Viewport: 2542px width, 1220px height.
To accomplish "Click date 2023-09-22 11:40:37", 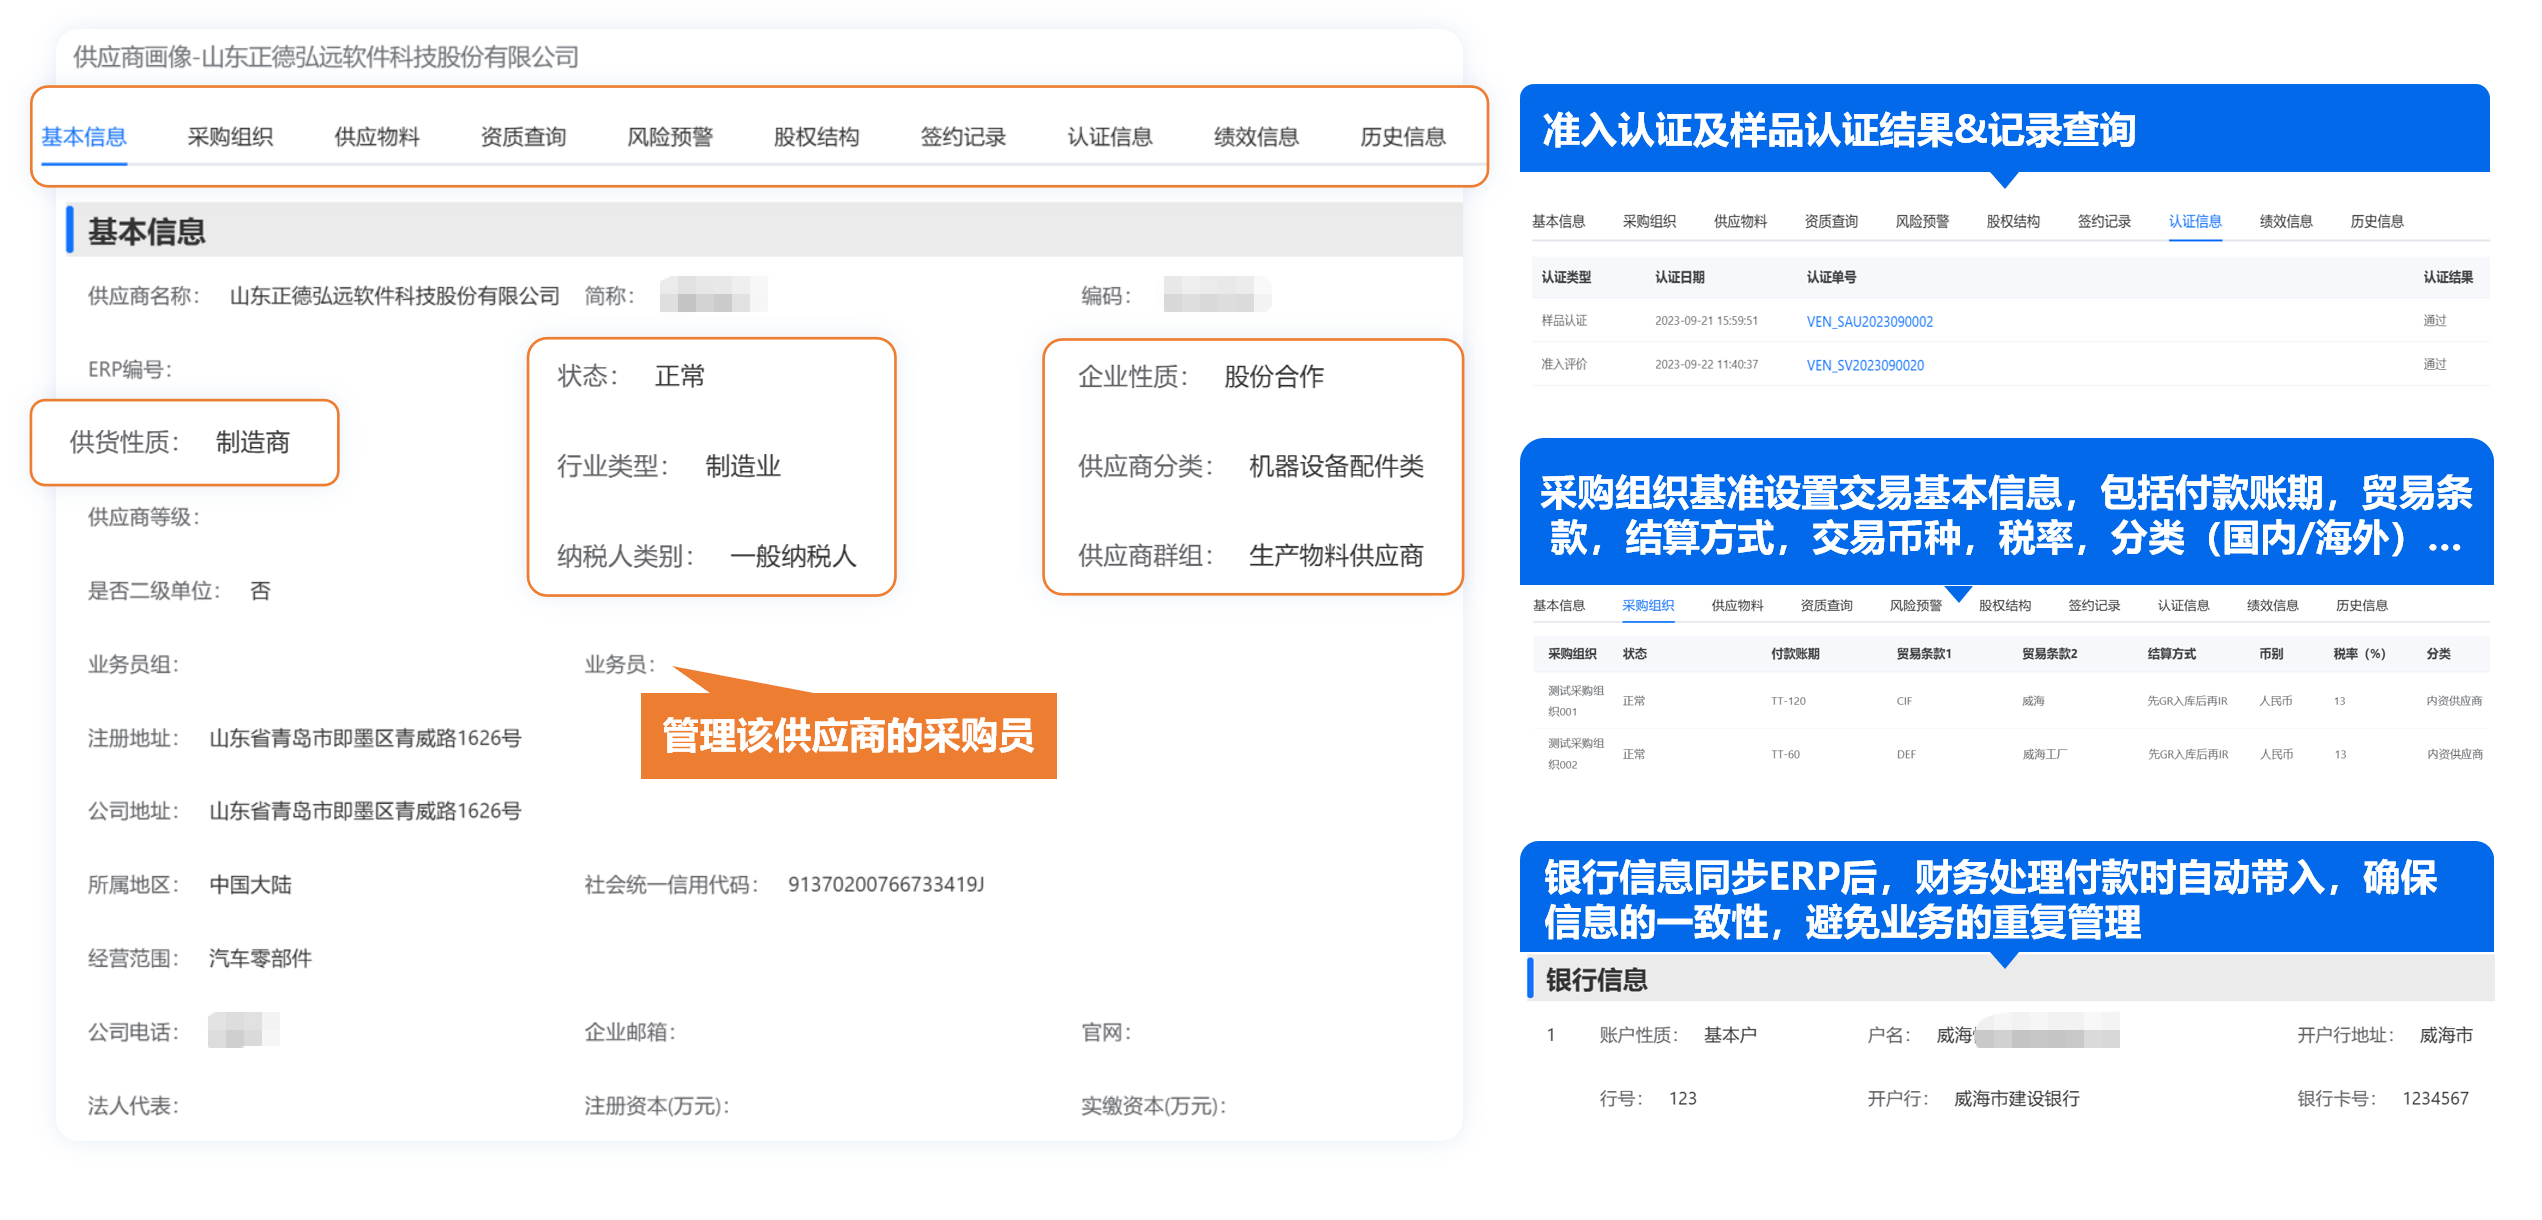I will pos(1706,365).
